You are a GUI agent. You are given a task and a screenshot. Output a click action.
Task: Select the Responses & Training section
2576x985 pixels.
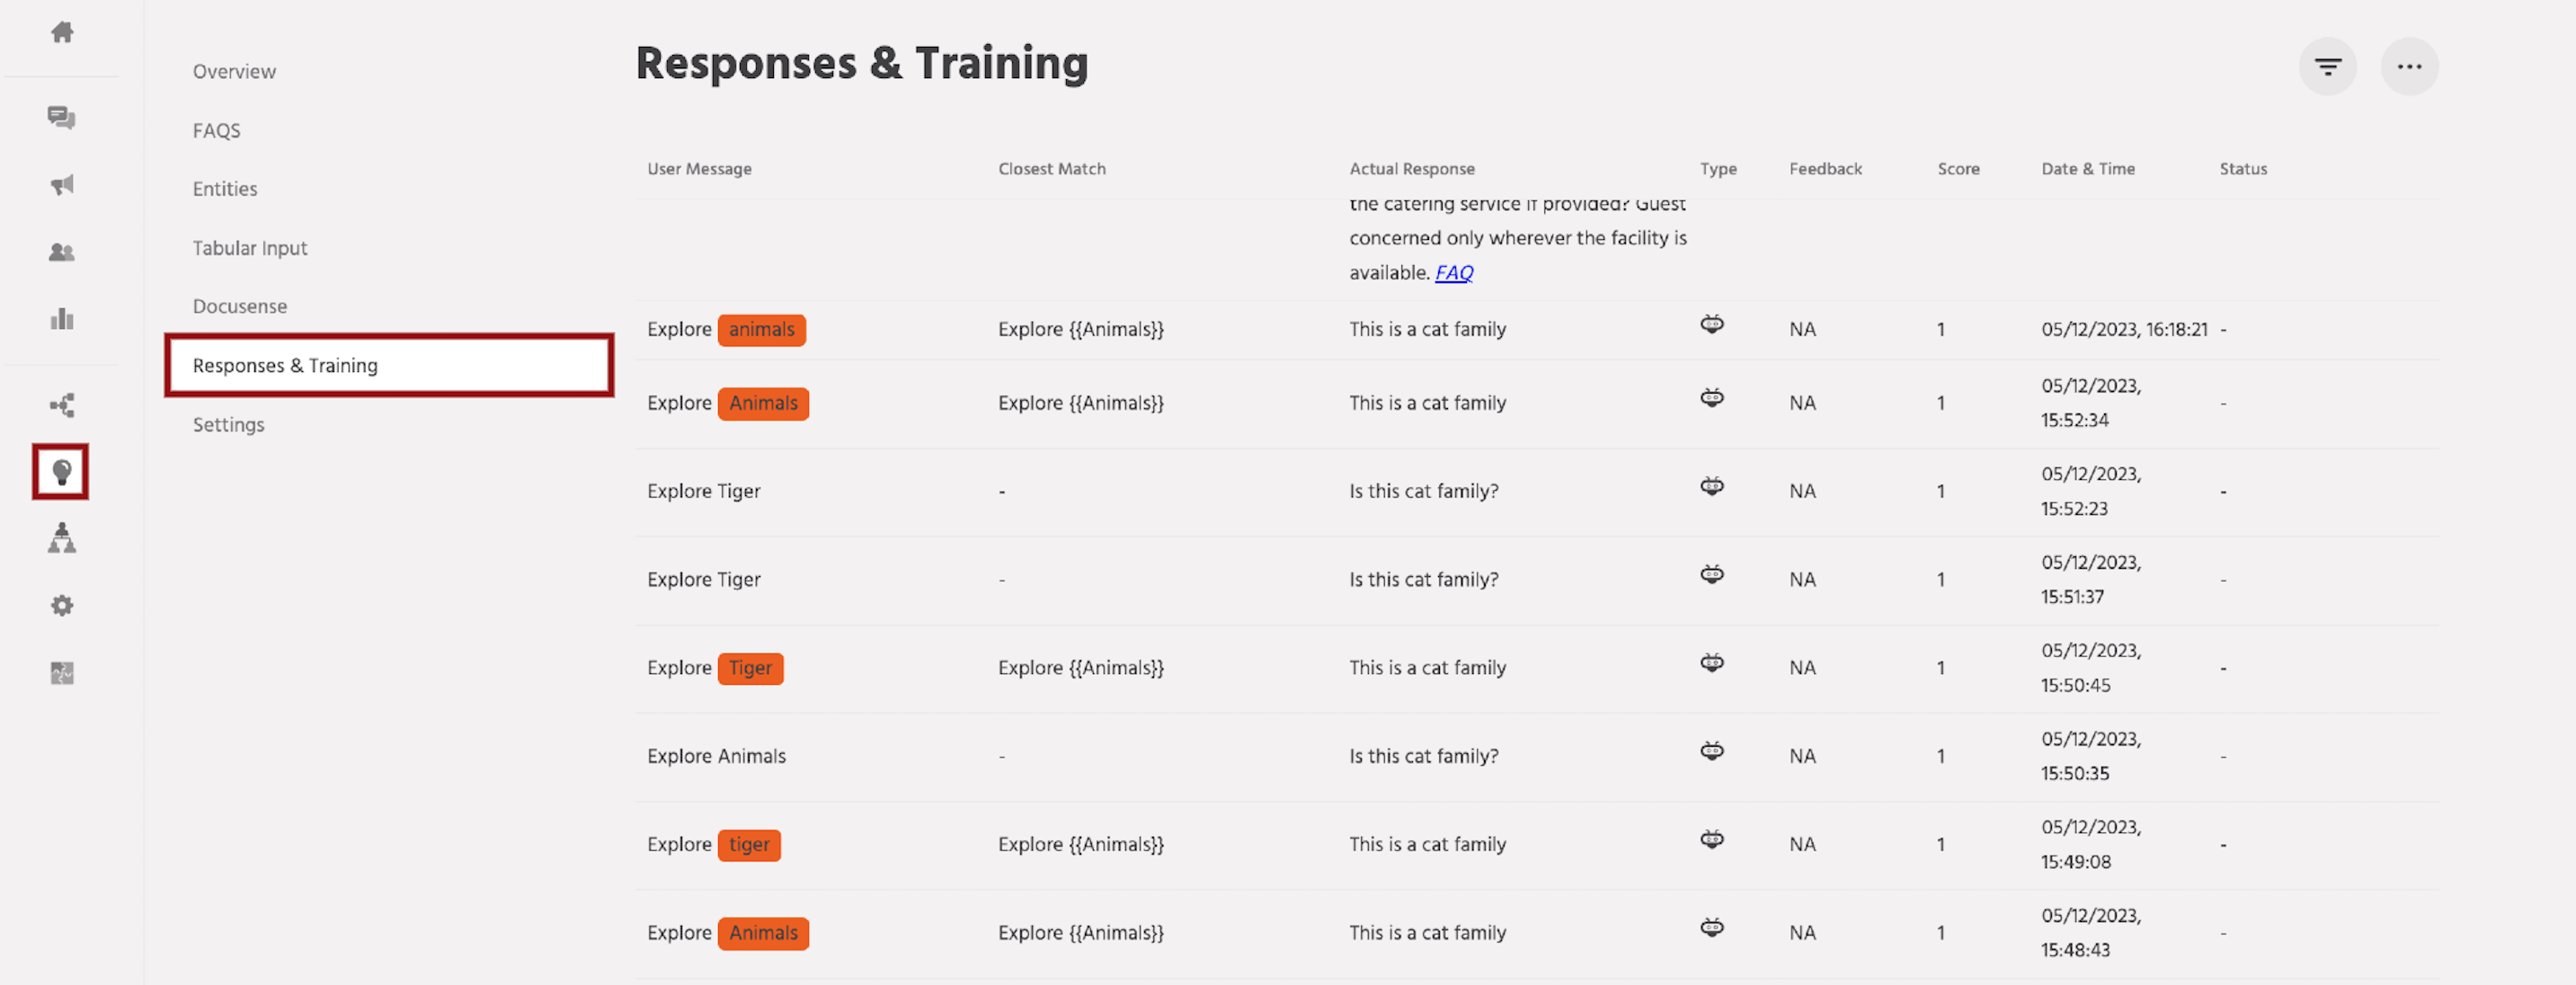point(285,365)
